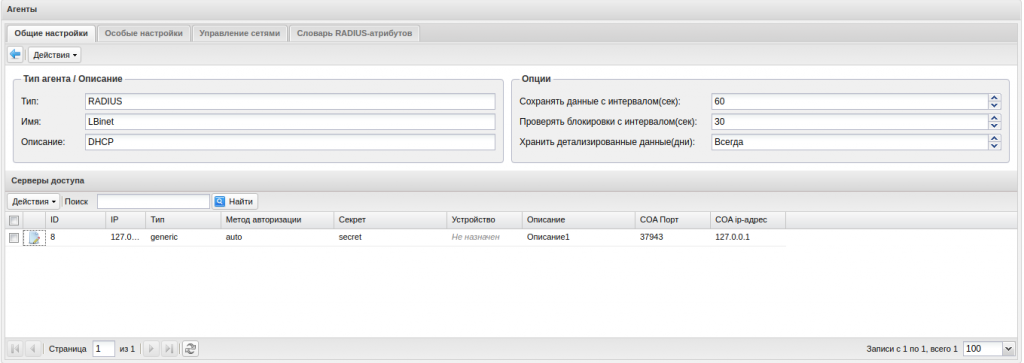Click the truncated IP cell 127.0...
1024x363 pixels.
[125, 238]
